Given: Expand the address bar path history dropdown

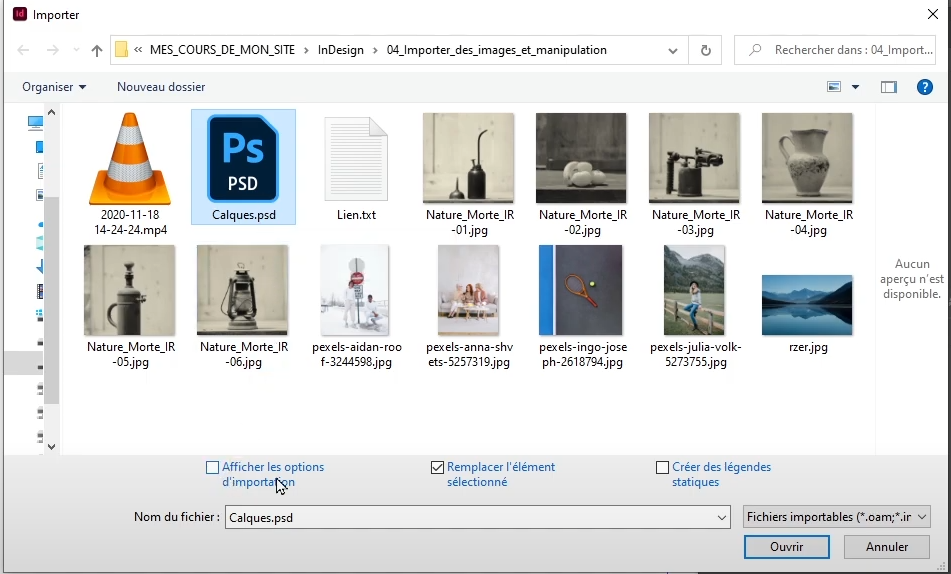Looking at the screenshot, I should coord(675,50).
